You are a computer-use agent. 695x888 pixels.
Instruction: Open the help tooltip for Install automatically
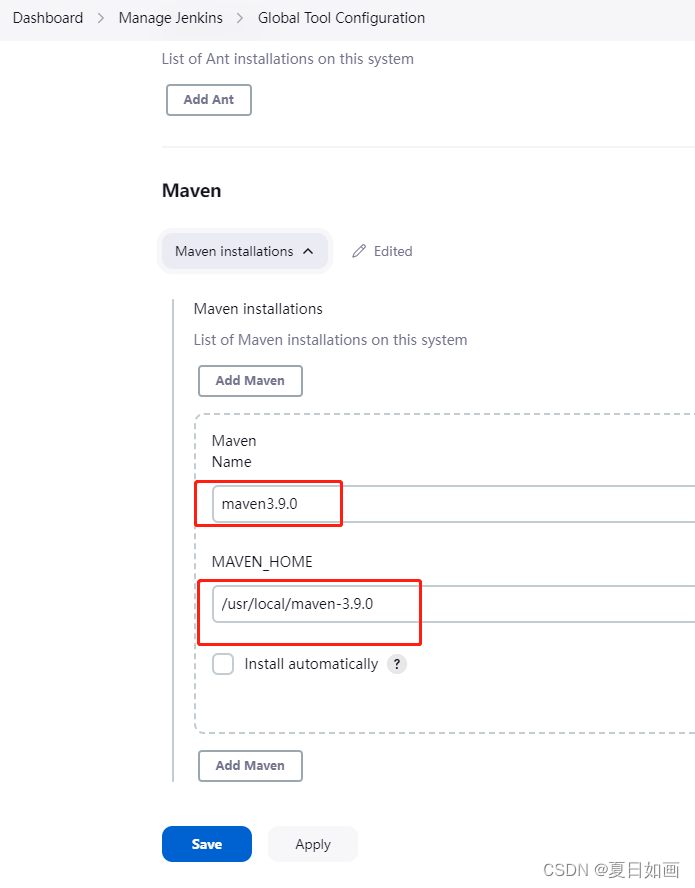coord(396,663)
